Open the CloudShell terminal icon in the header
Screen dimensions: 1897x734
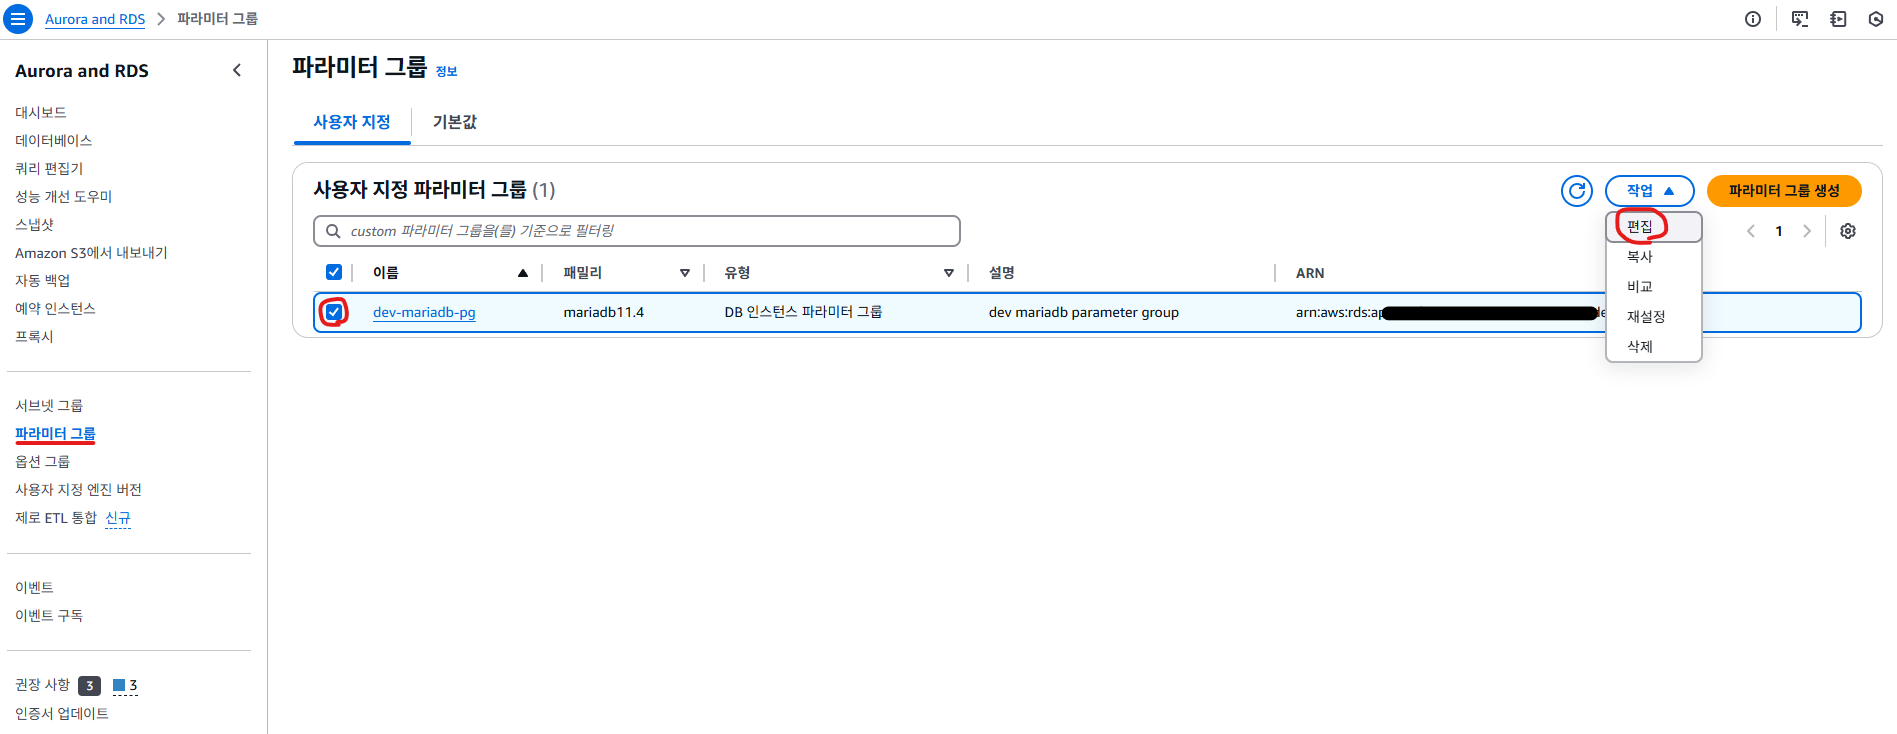click(x=1800, y=19)
